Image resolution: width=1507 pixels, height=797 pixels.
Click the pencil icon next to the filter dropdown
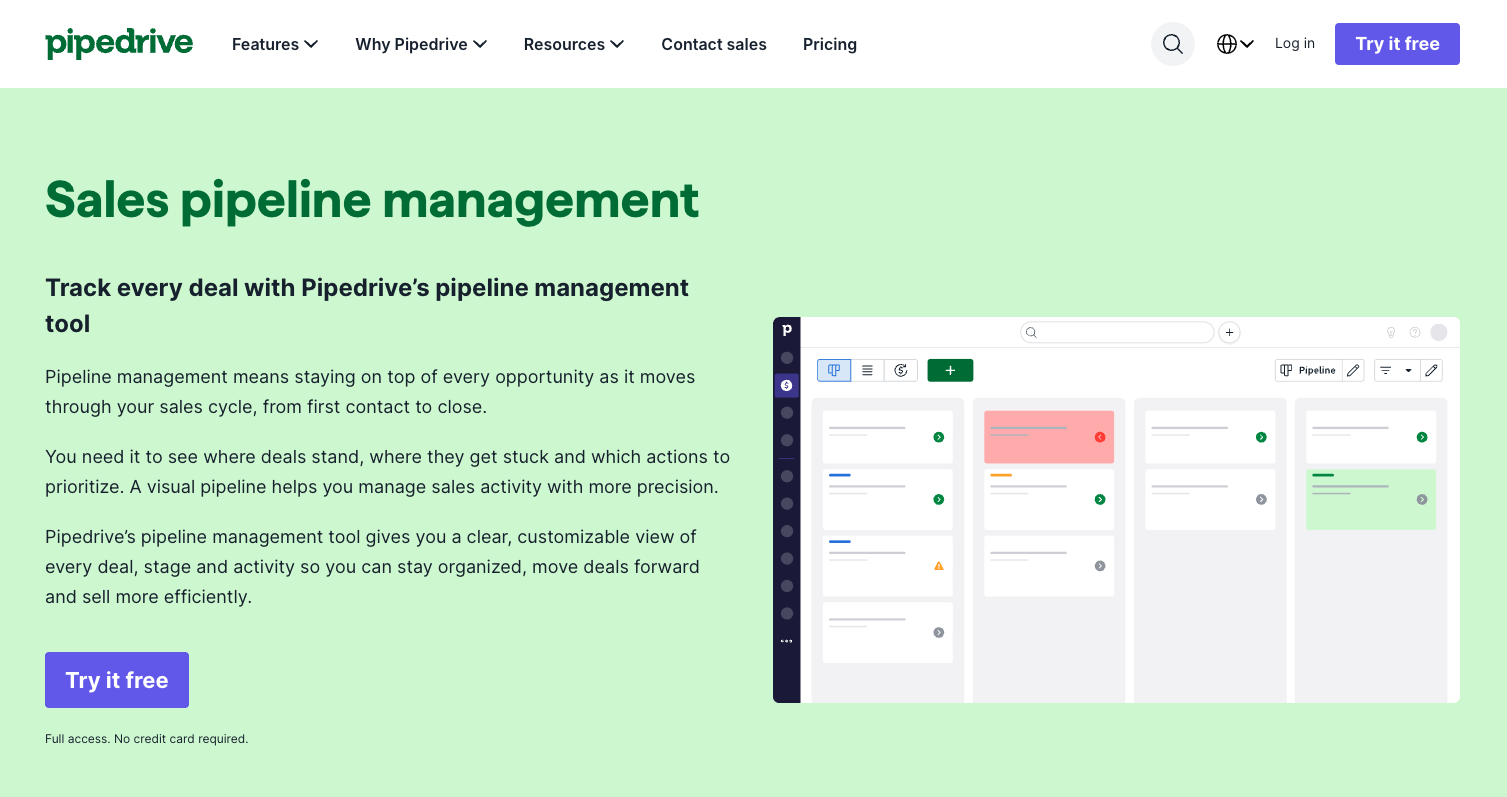pyautogui.click(x=1431, y=370)
